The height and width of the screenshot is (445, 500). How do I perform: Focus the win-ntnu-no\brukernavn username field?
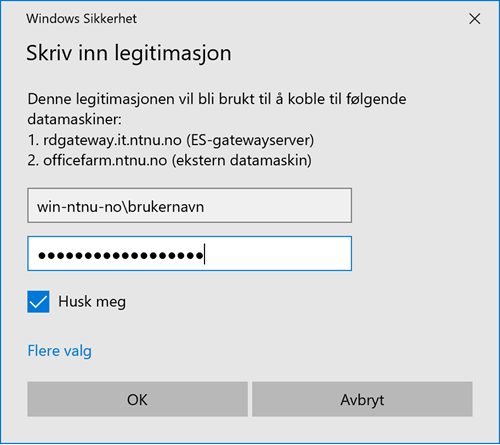click(189, 205)
